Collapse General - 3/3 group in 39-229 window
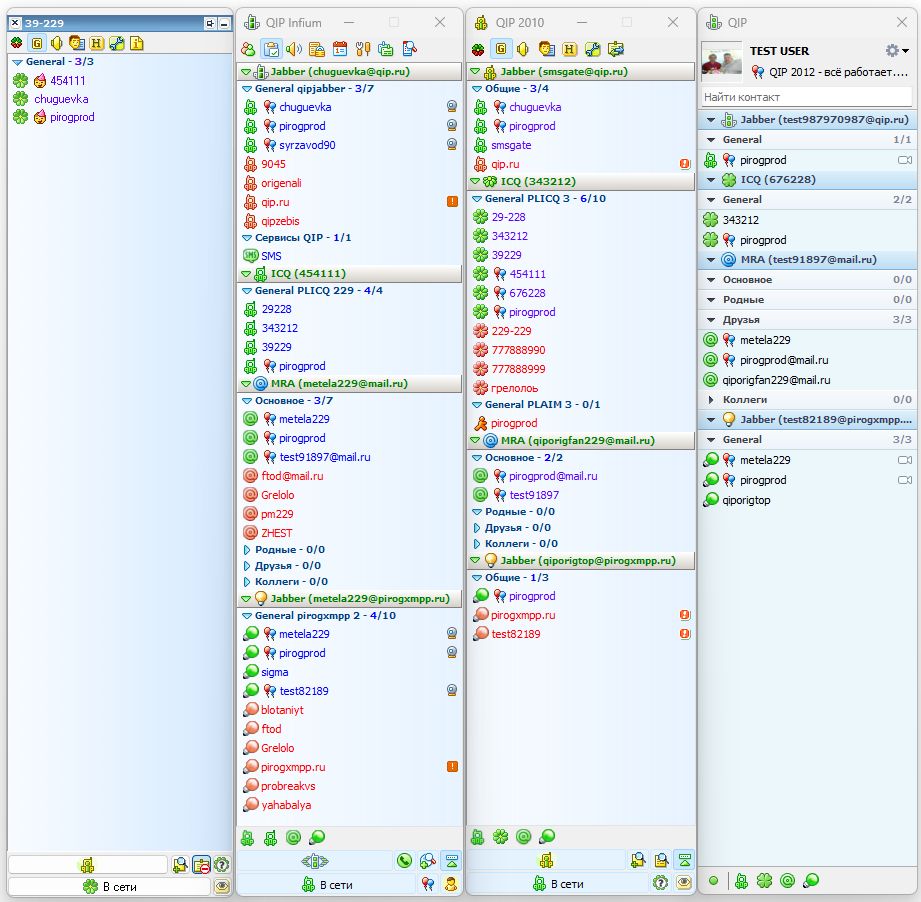The height and width of the screenshot is (902, 921). pos(17,62)
